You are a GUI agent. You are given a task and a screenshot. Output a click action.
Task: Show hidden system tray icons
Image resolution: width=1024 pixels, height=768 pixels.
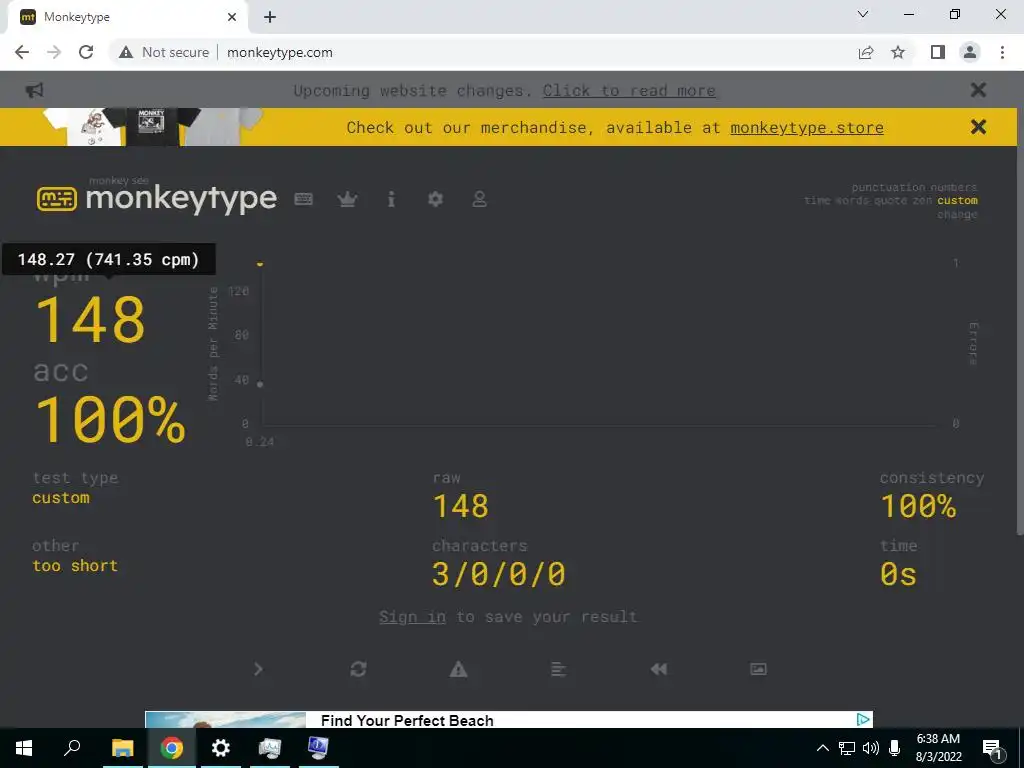[823, 748]
